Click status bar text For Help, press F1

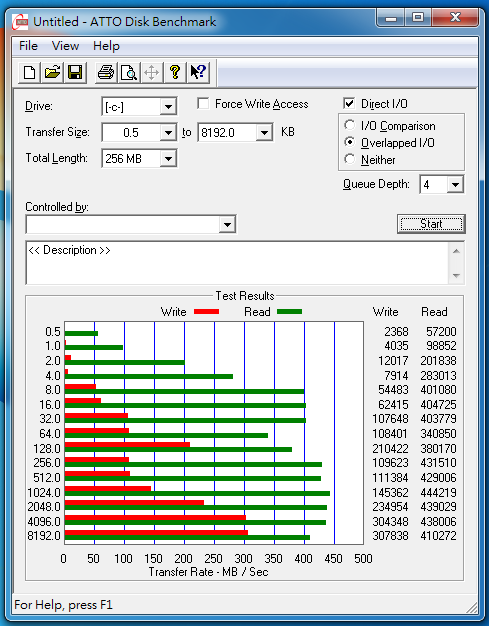[63, 604]
